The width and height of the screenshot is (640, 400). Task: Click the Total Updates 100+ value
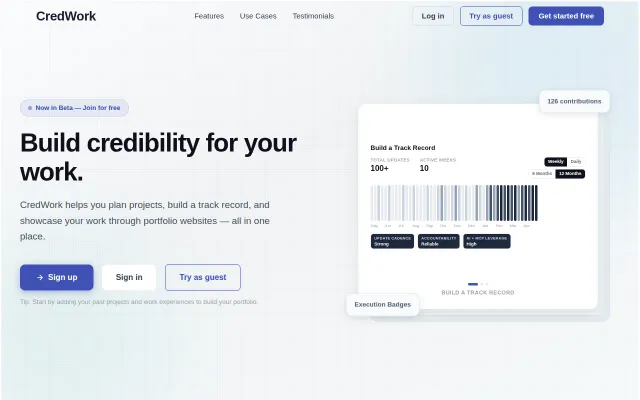pos(379,168)
